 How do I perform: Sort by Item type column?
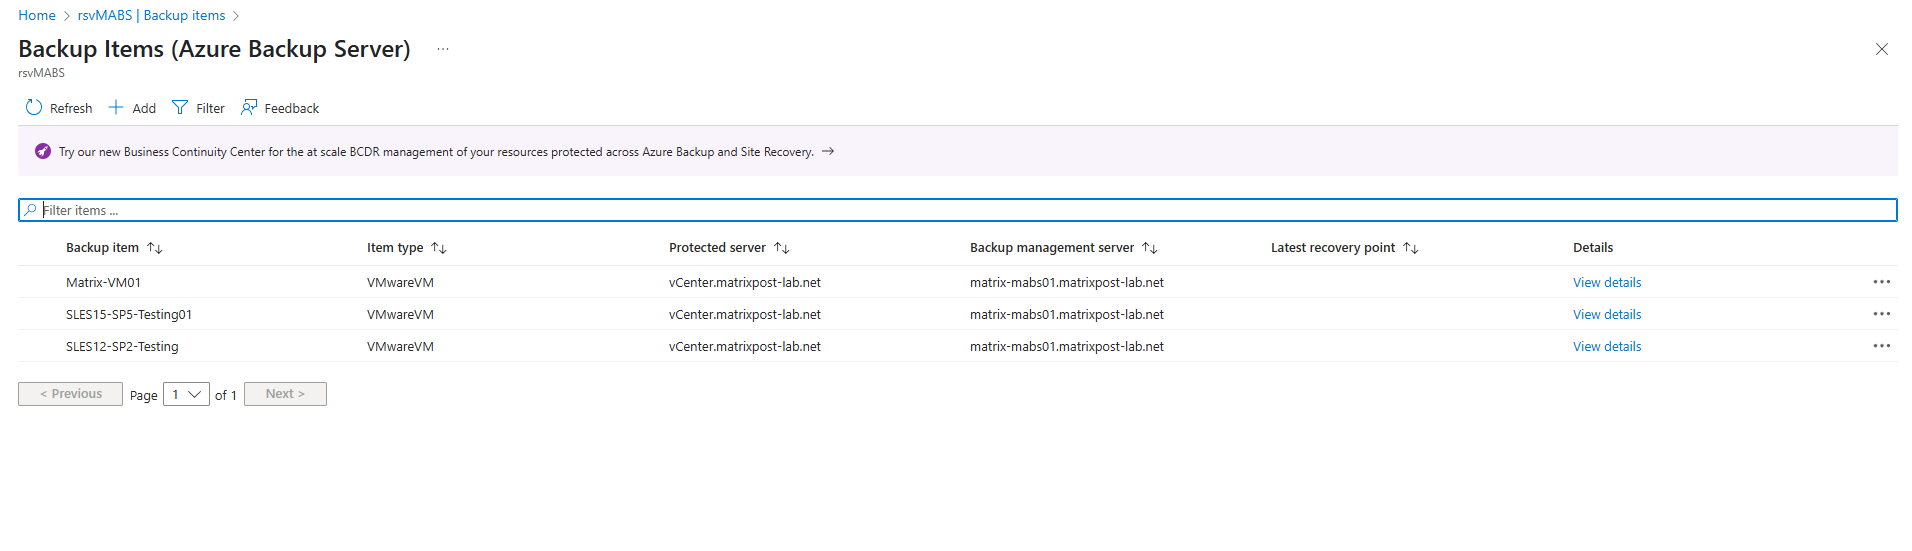[x=439, y=248]
